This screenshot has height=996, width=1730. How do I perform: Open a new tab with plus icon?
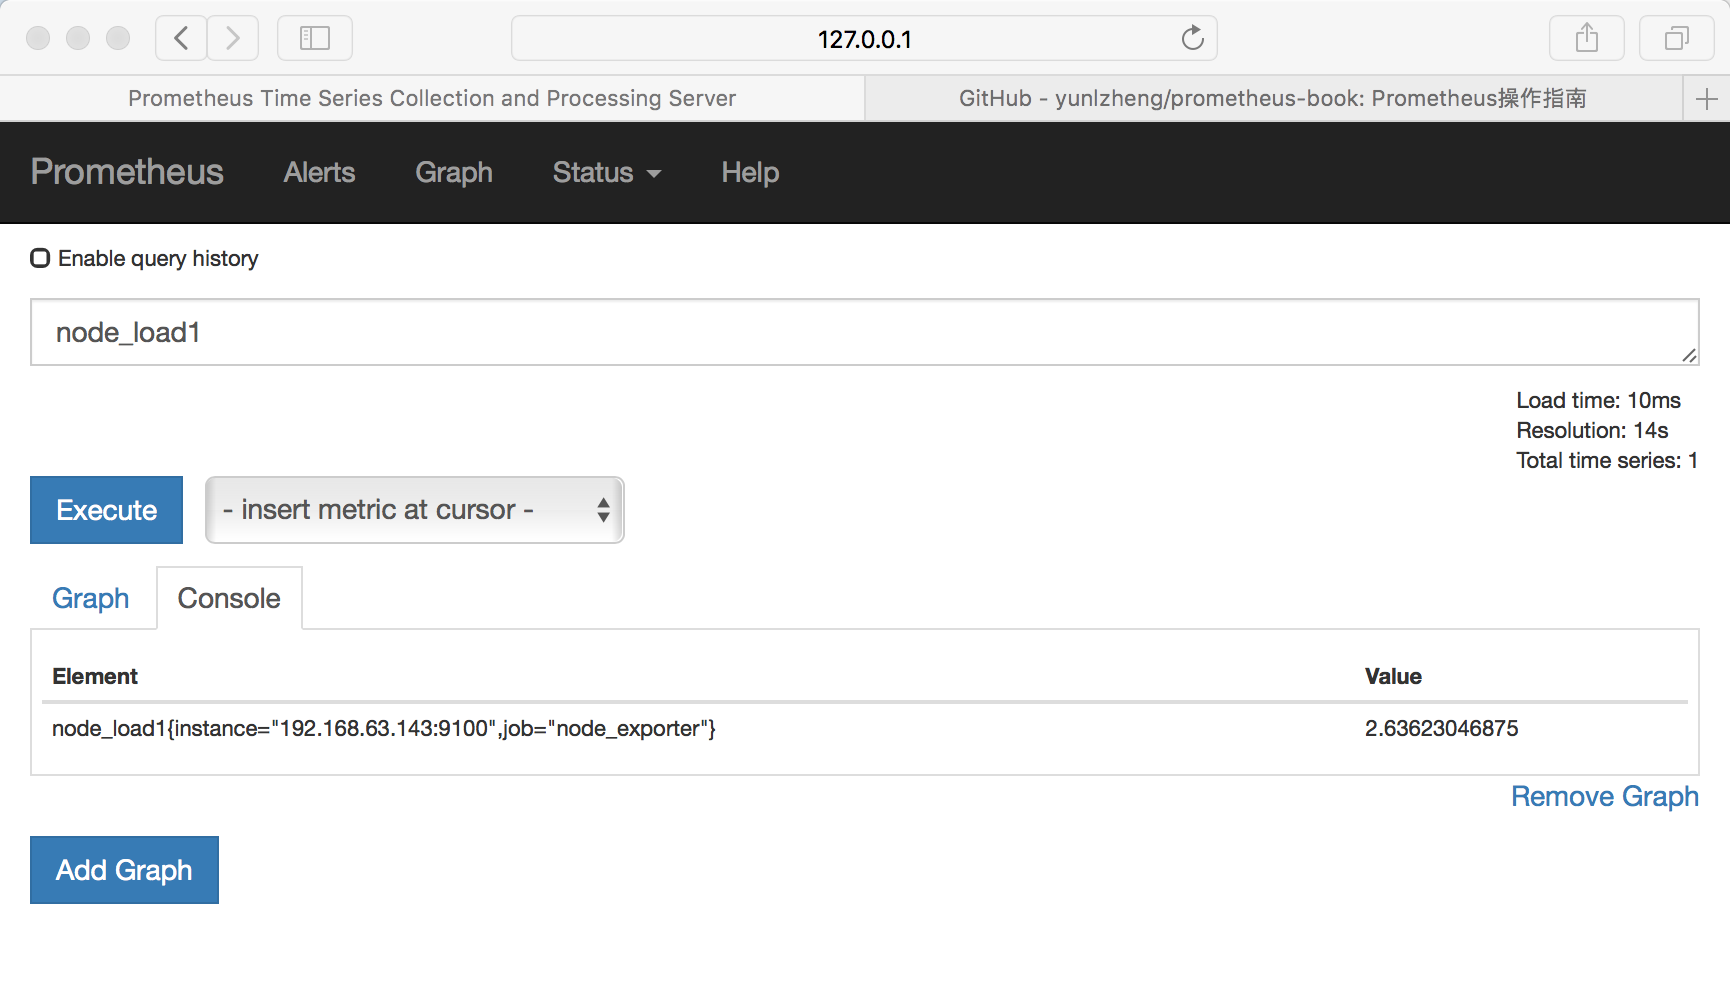(1707, 98)
